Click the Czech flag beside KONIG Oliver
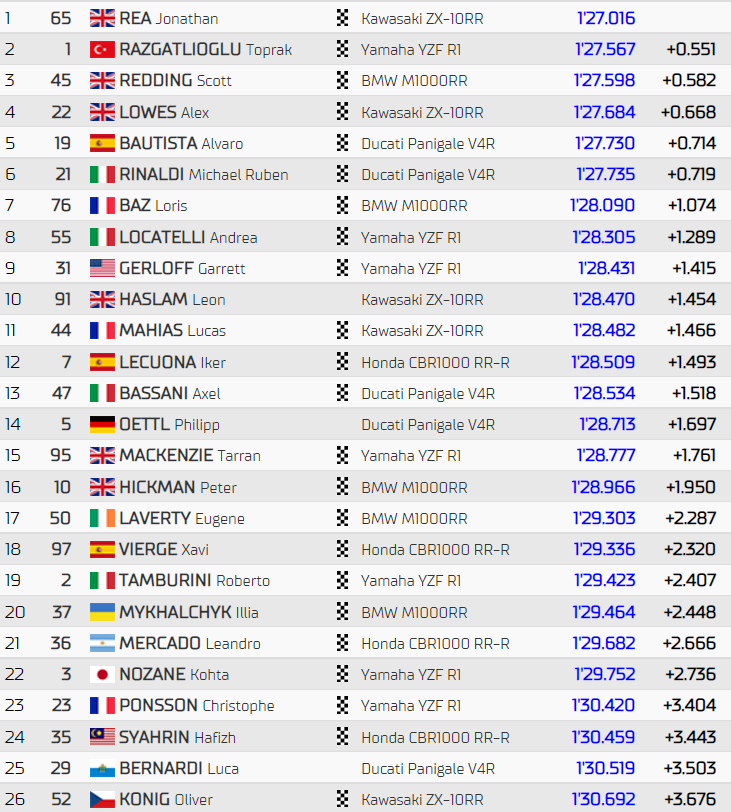731x812 pixels. tap(102, 800)
